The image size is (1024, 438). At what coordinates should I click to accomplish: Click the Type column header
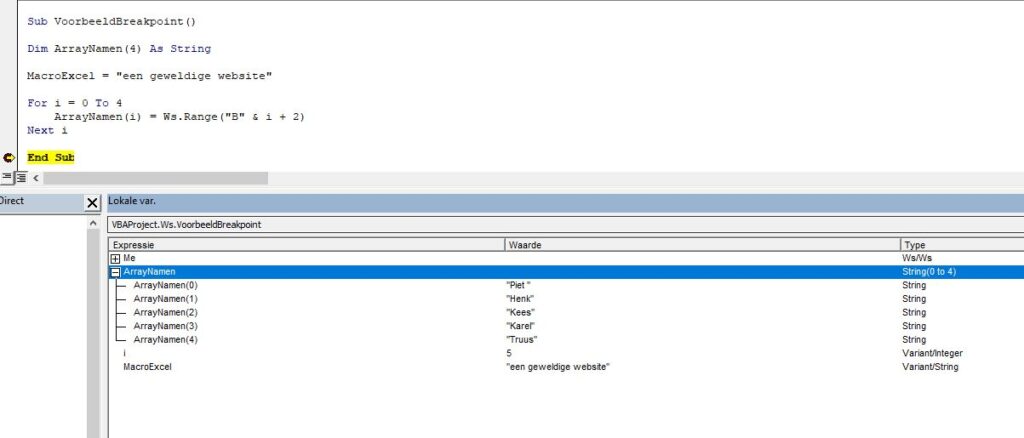click(x=960, y=244)
